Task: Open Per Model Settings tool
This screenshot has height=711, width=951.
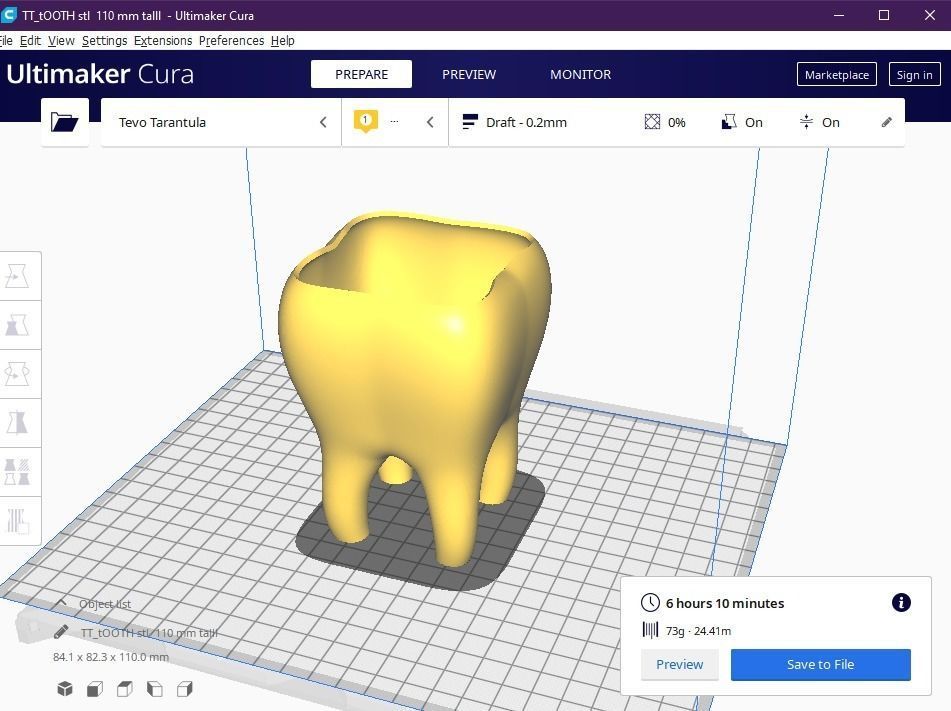Action: click(x=17, y=472)
